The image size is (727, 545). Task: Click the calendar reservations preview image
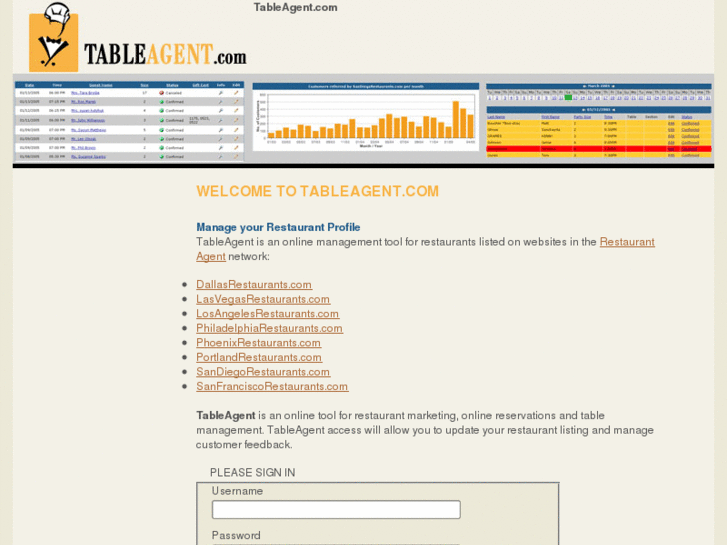[599, 121]
